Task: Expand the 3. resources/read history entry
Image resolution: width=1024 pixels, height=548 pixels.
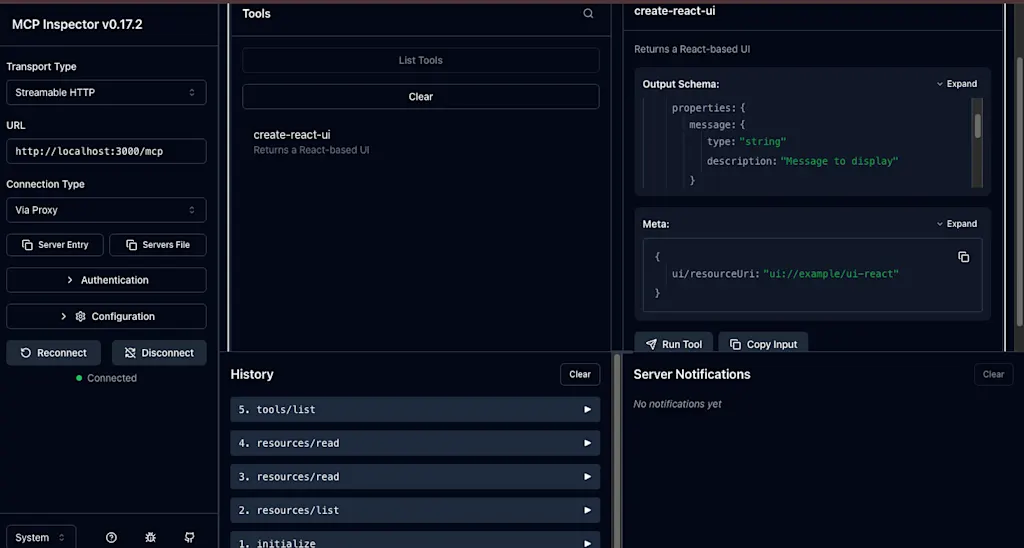Action: (415, 477)
